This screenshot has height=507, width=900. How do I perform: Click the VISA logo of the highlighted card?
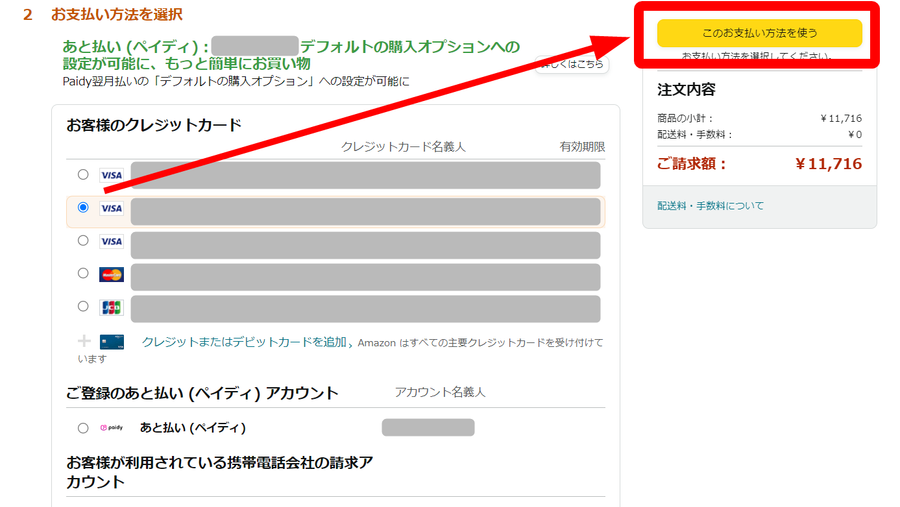[x=111, y=208]
